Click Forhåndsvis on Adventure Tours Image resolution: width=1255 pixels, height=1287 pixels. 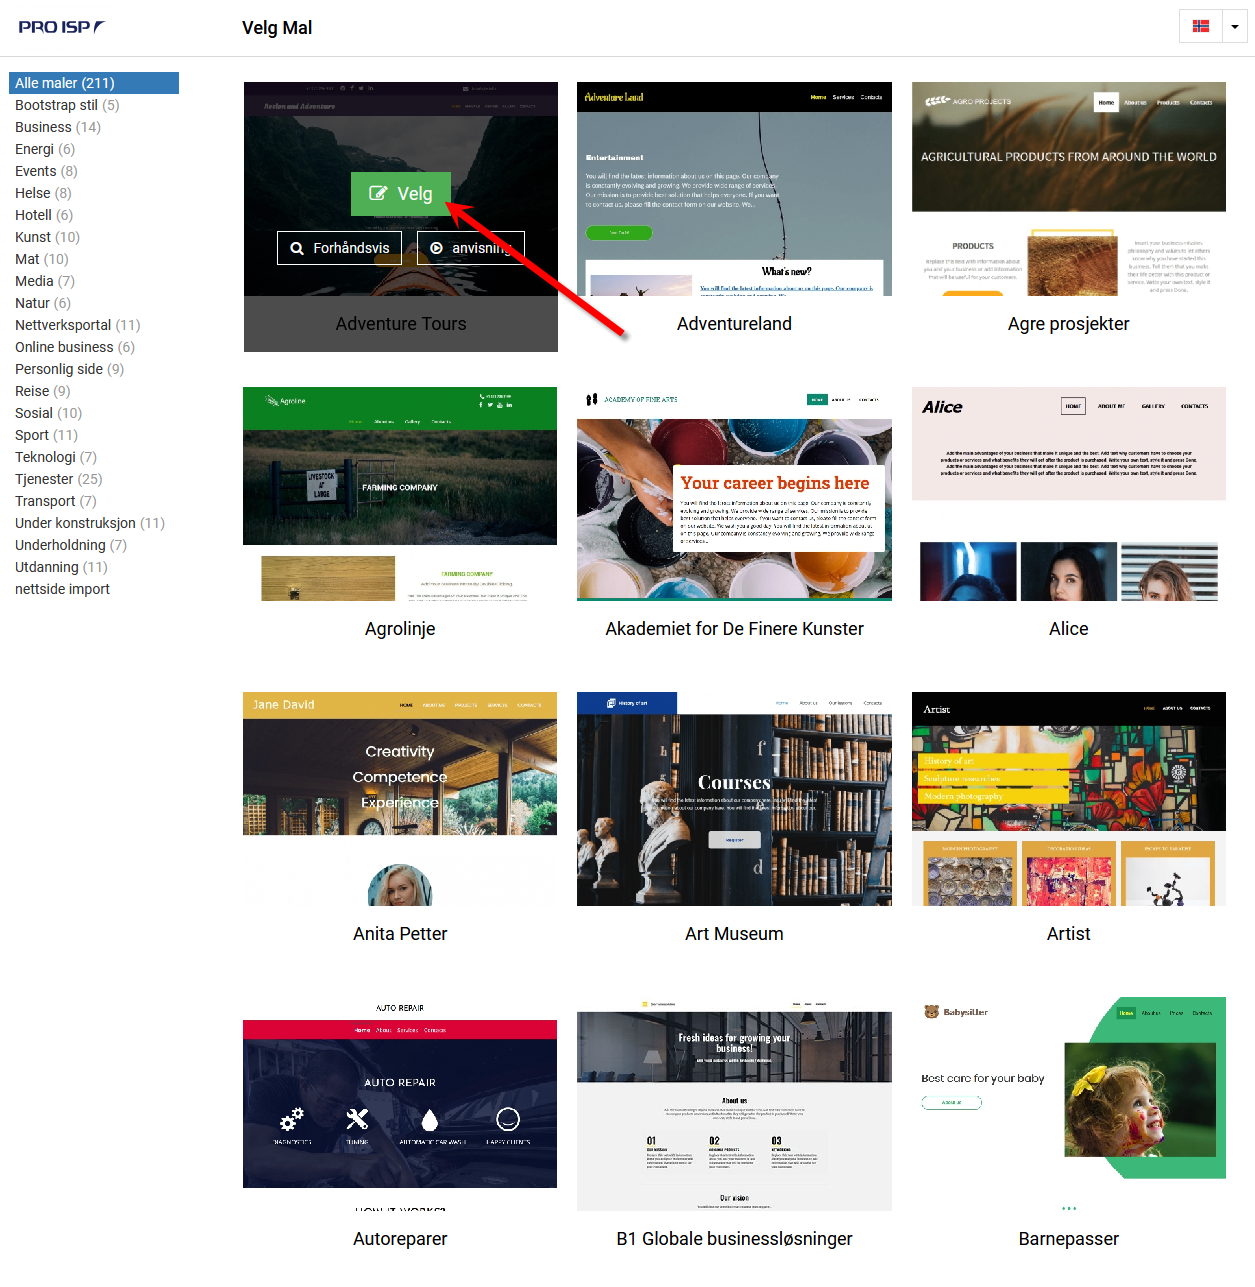coord(340,248)
